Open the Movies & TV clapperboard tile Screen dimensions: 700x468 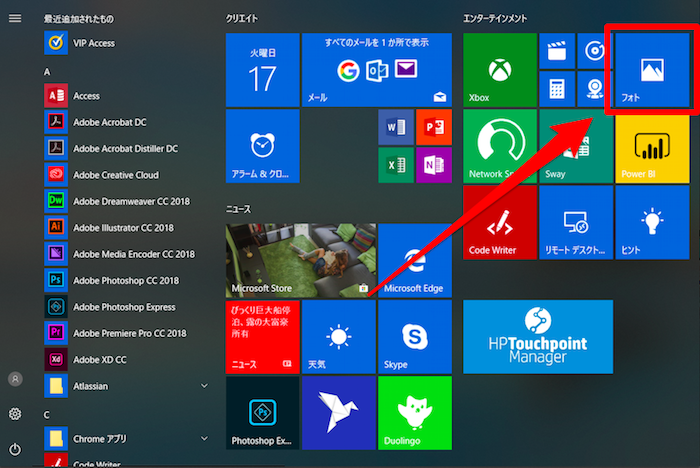[557, 51]
